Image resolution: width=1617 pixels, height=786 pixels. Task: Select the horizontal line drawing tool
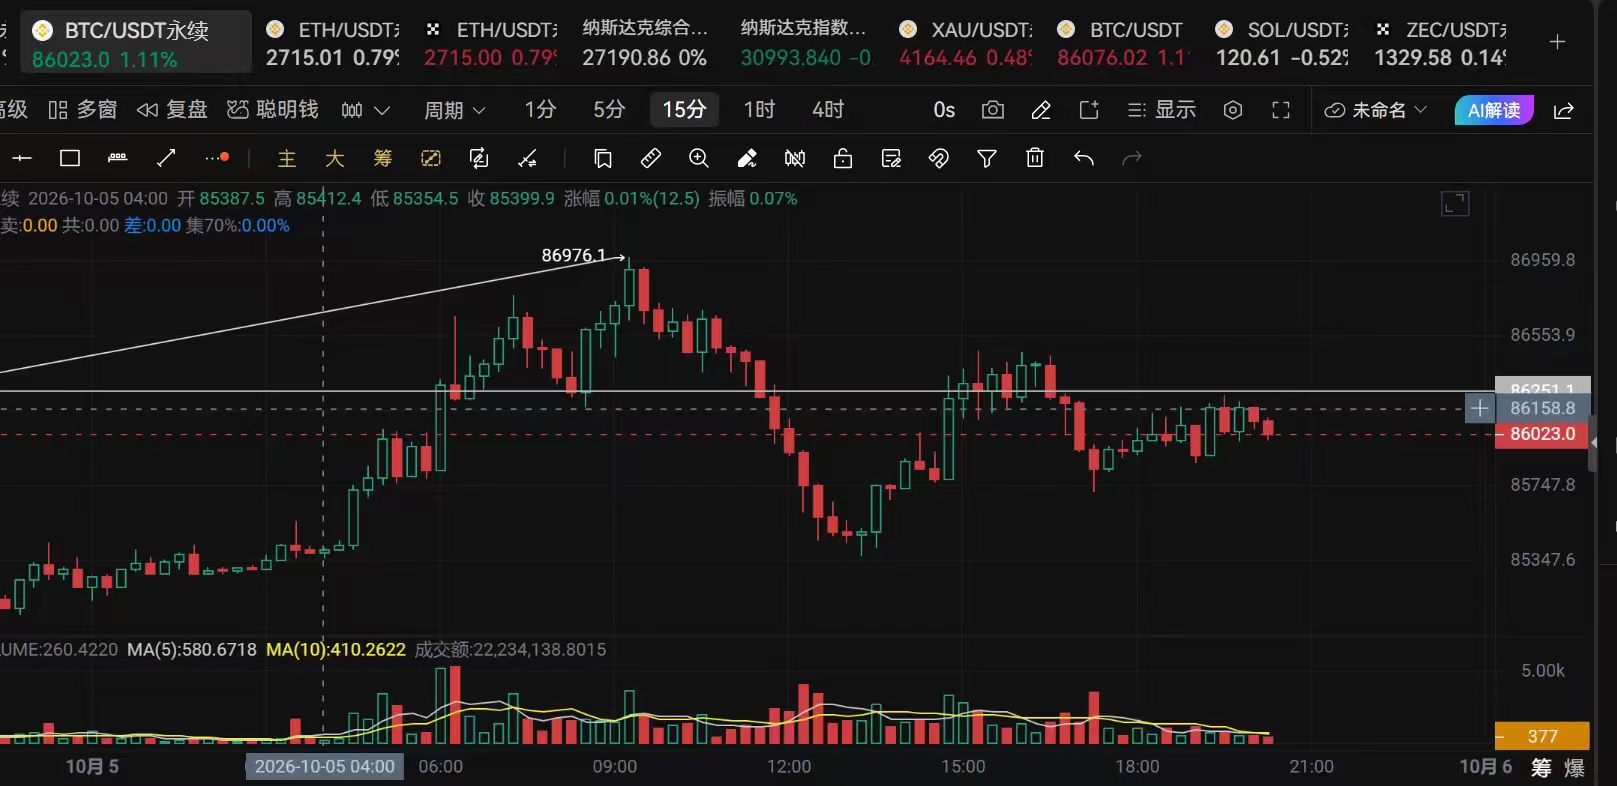pos(22,158)
